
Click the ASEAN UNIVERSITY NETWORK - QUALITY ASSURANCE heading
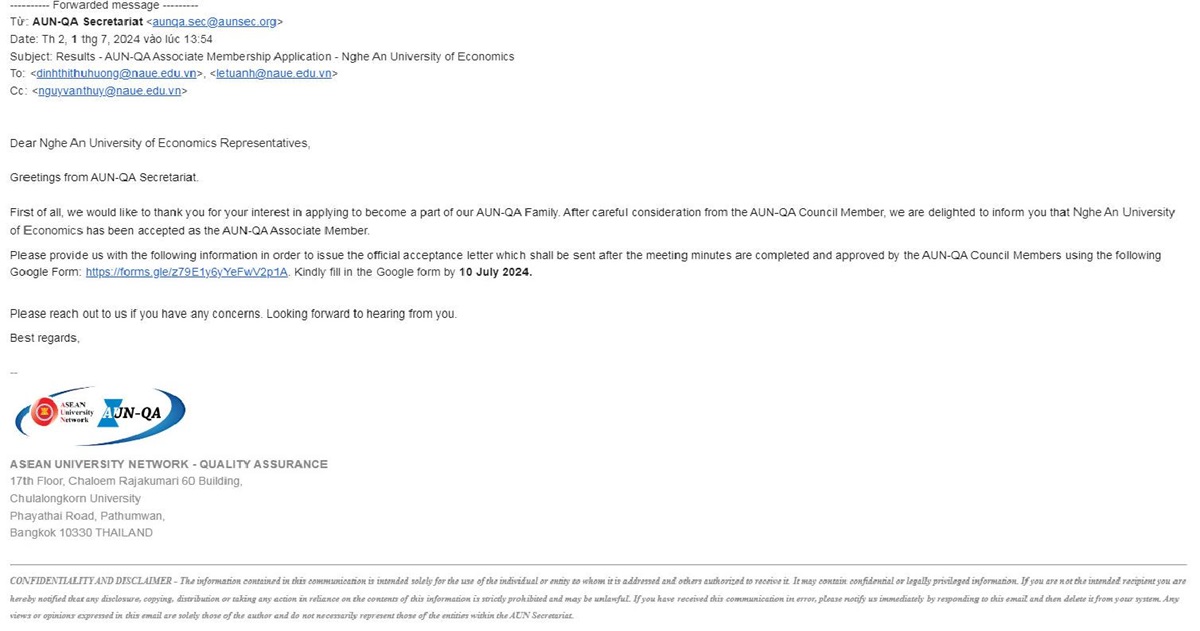click(x=168, y=464)
